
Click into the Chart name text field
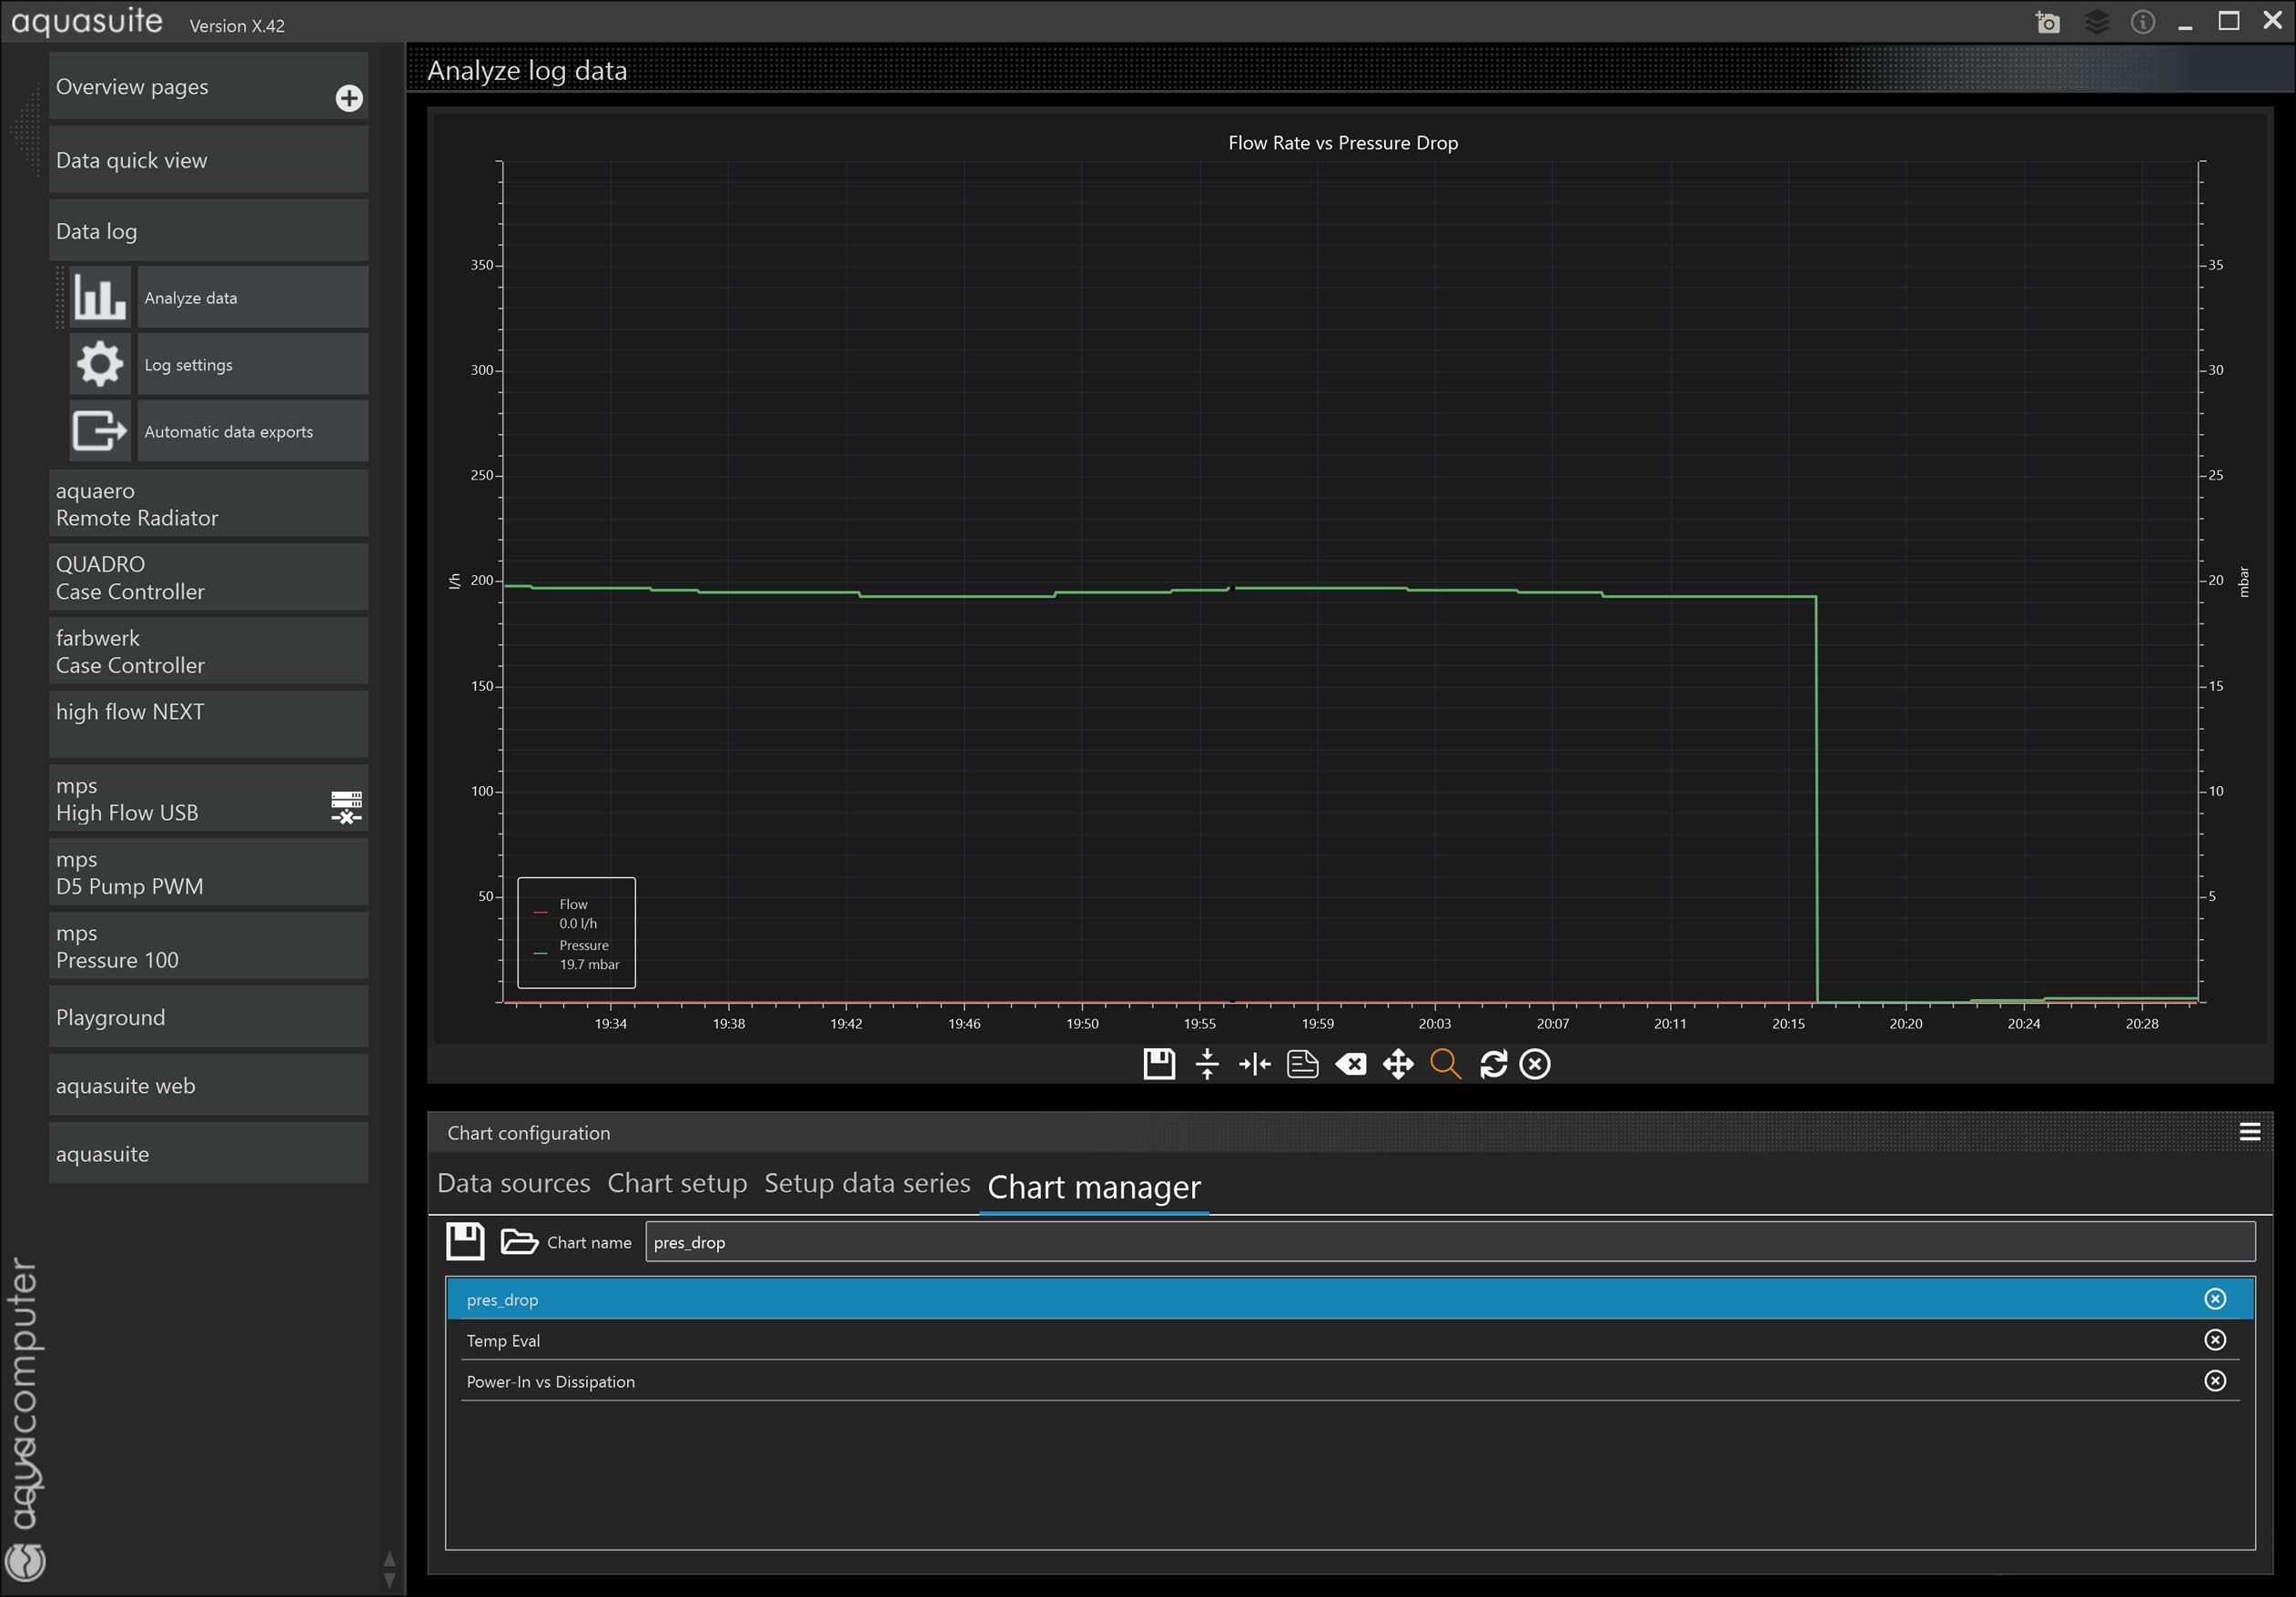1448,1242
